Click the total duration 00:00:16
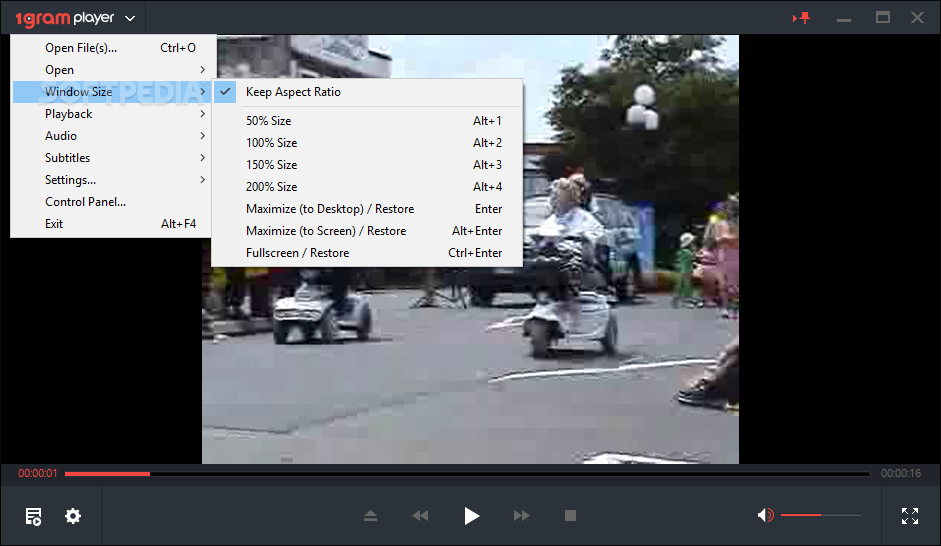The width and height of the screenshot is (941, 546). [901, 473]
